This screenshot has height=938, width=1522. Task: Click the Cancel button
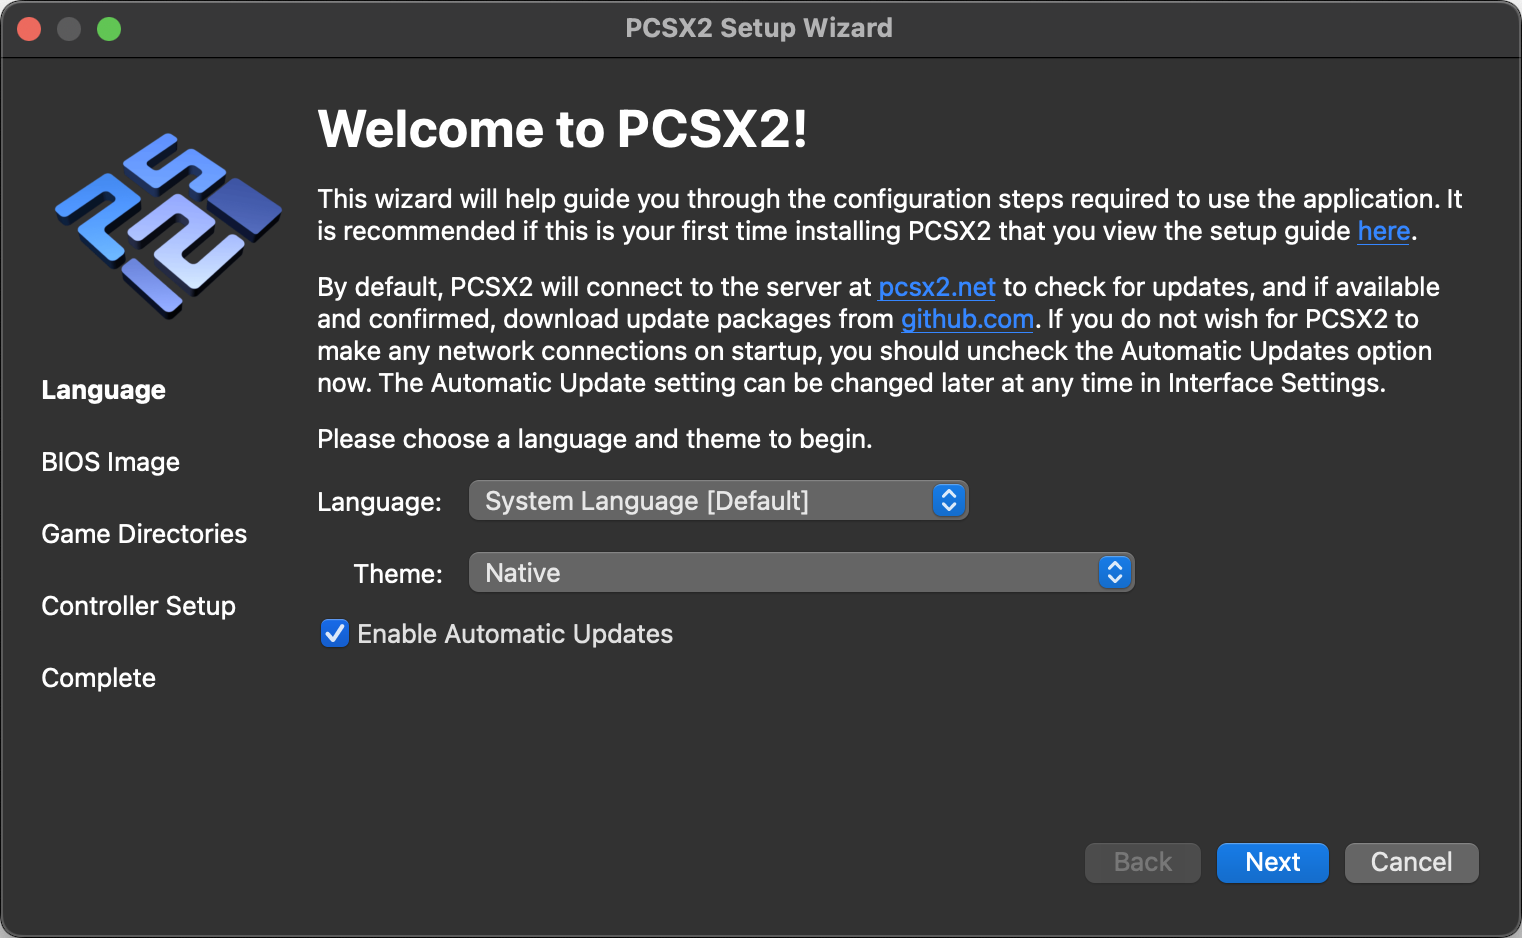coord(1411,862)
